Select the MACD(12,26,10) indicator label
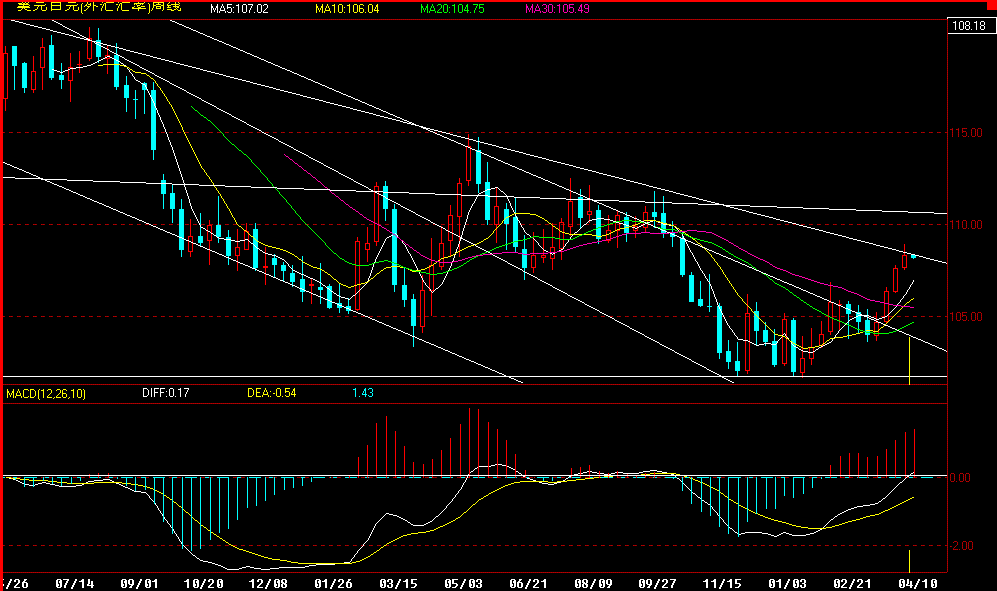 pyautogui.click(x=47, y=394)
